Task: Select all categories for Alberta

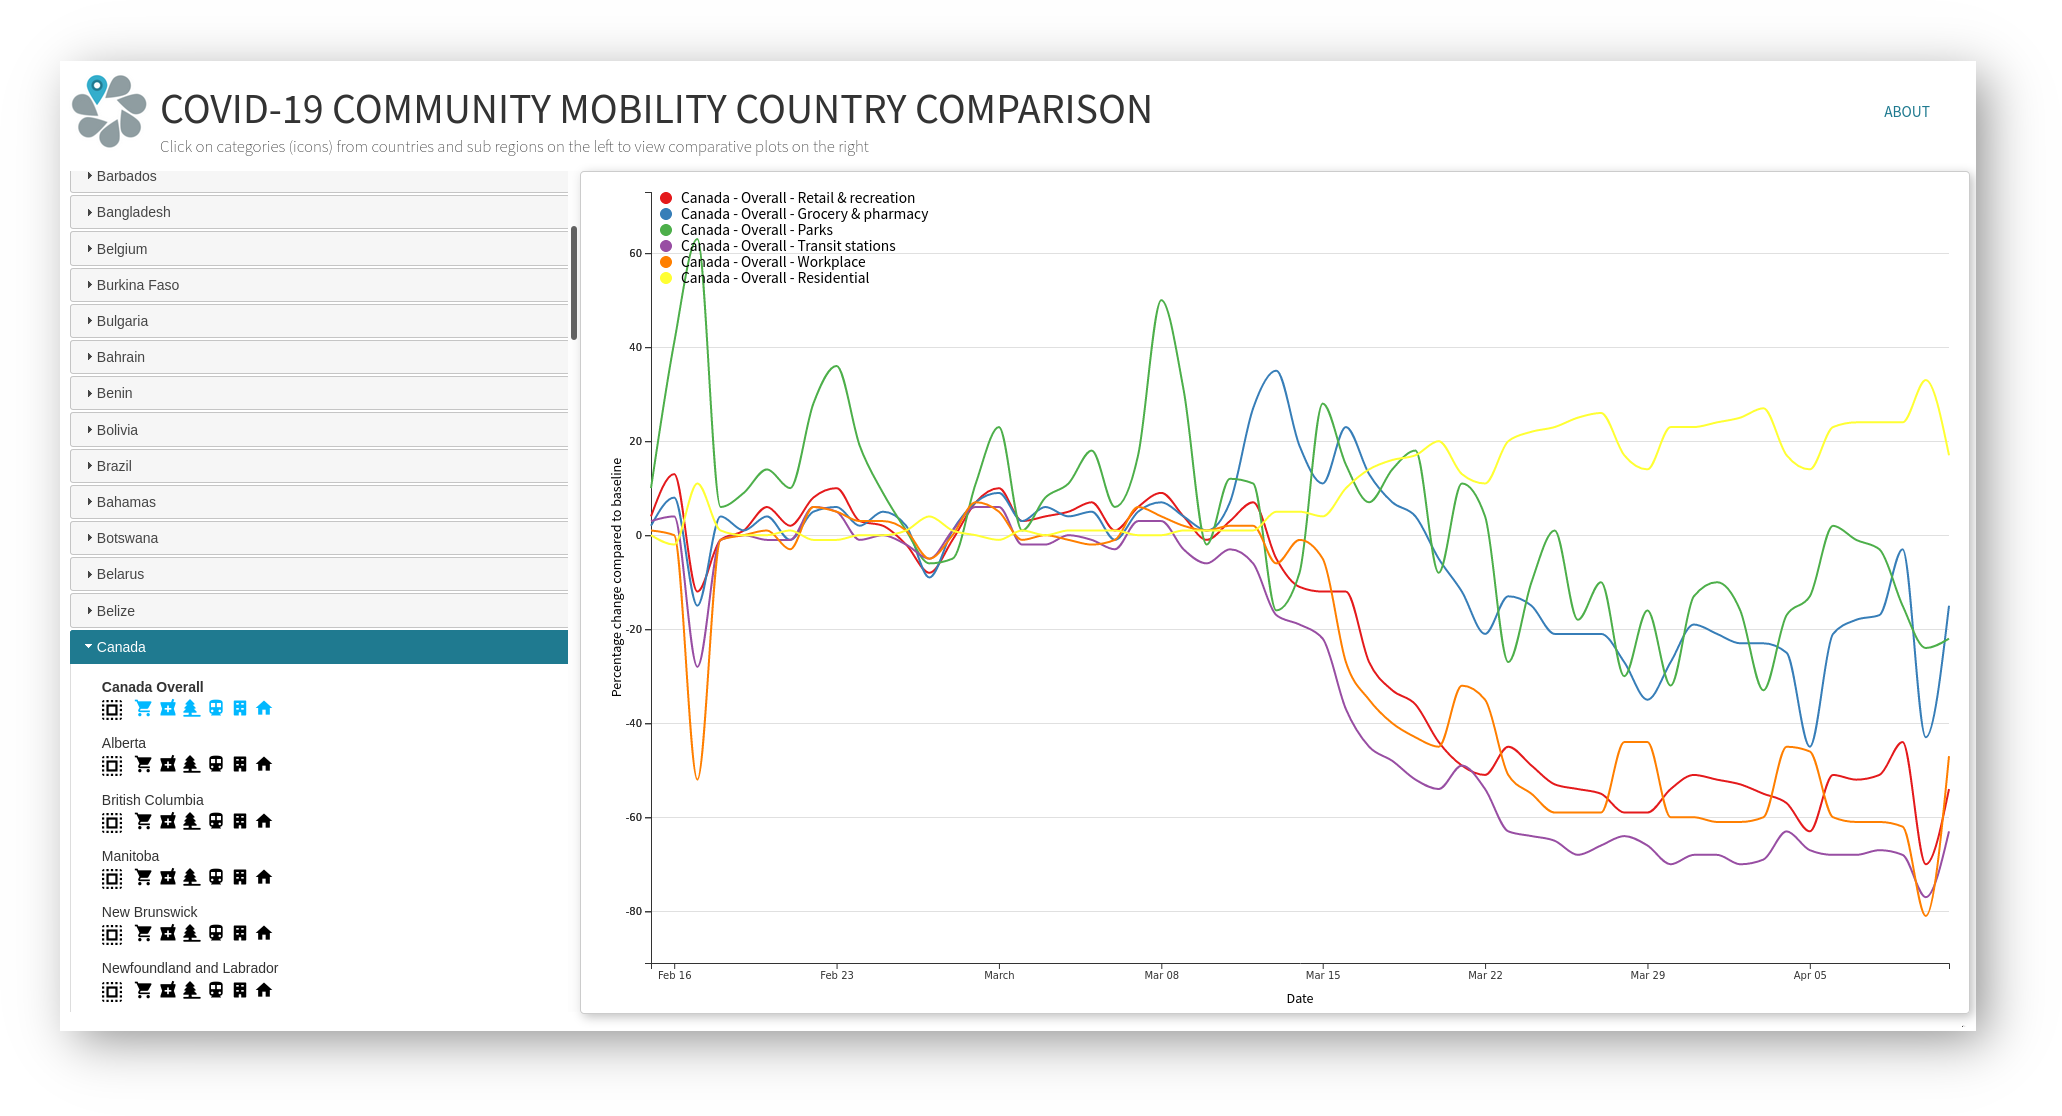Action: [x=112, y=765]
